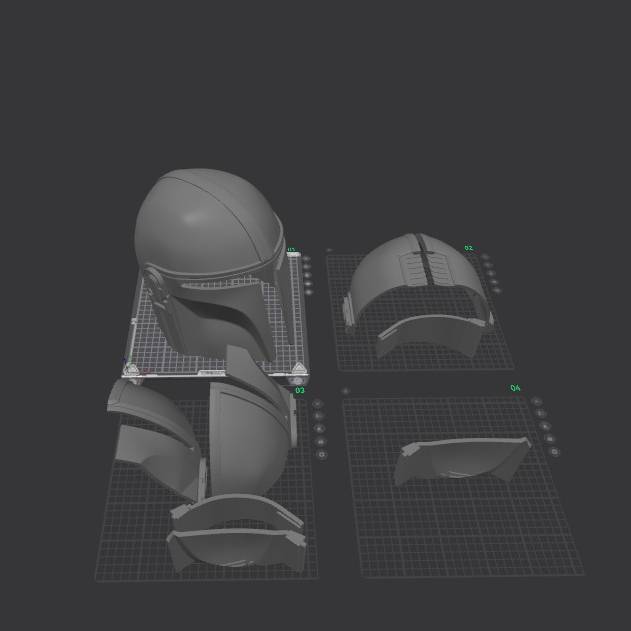Screen dimensions: 631x631
Task: Select the plate number label 02
Action: click(x=468, y=248)
